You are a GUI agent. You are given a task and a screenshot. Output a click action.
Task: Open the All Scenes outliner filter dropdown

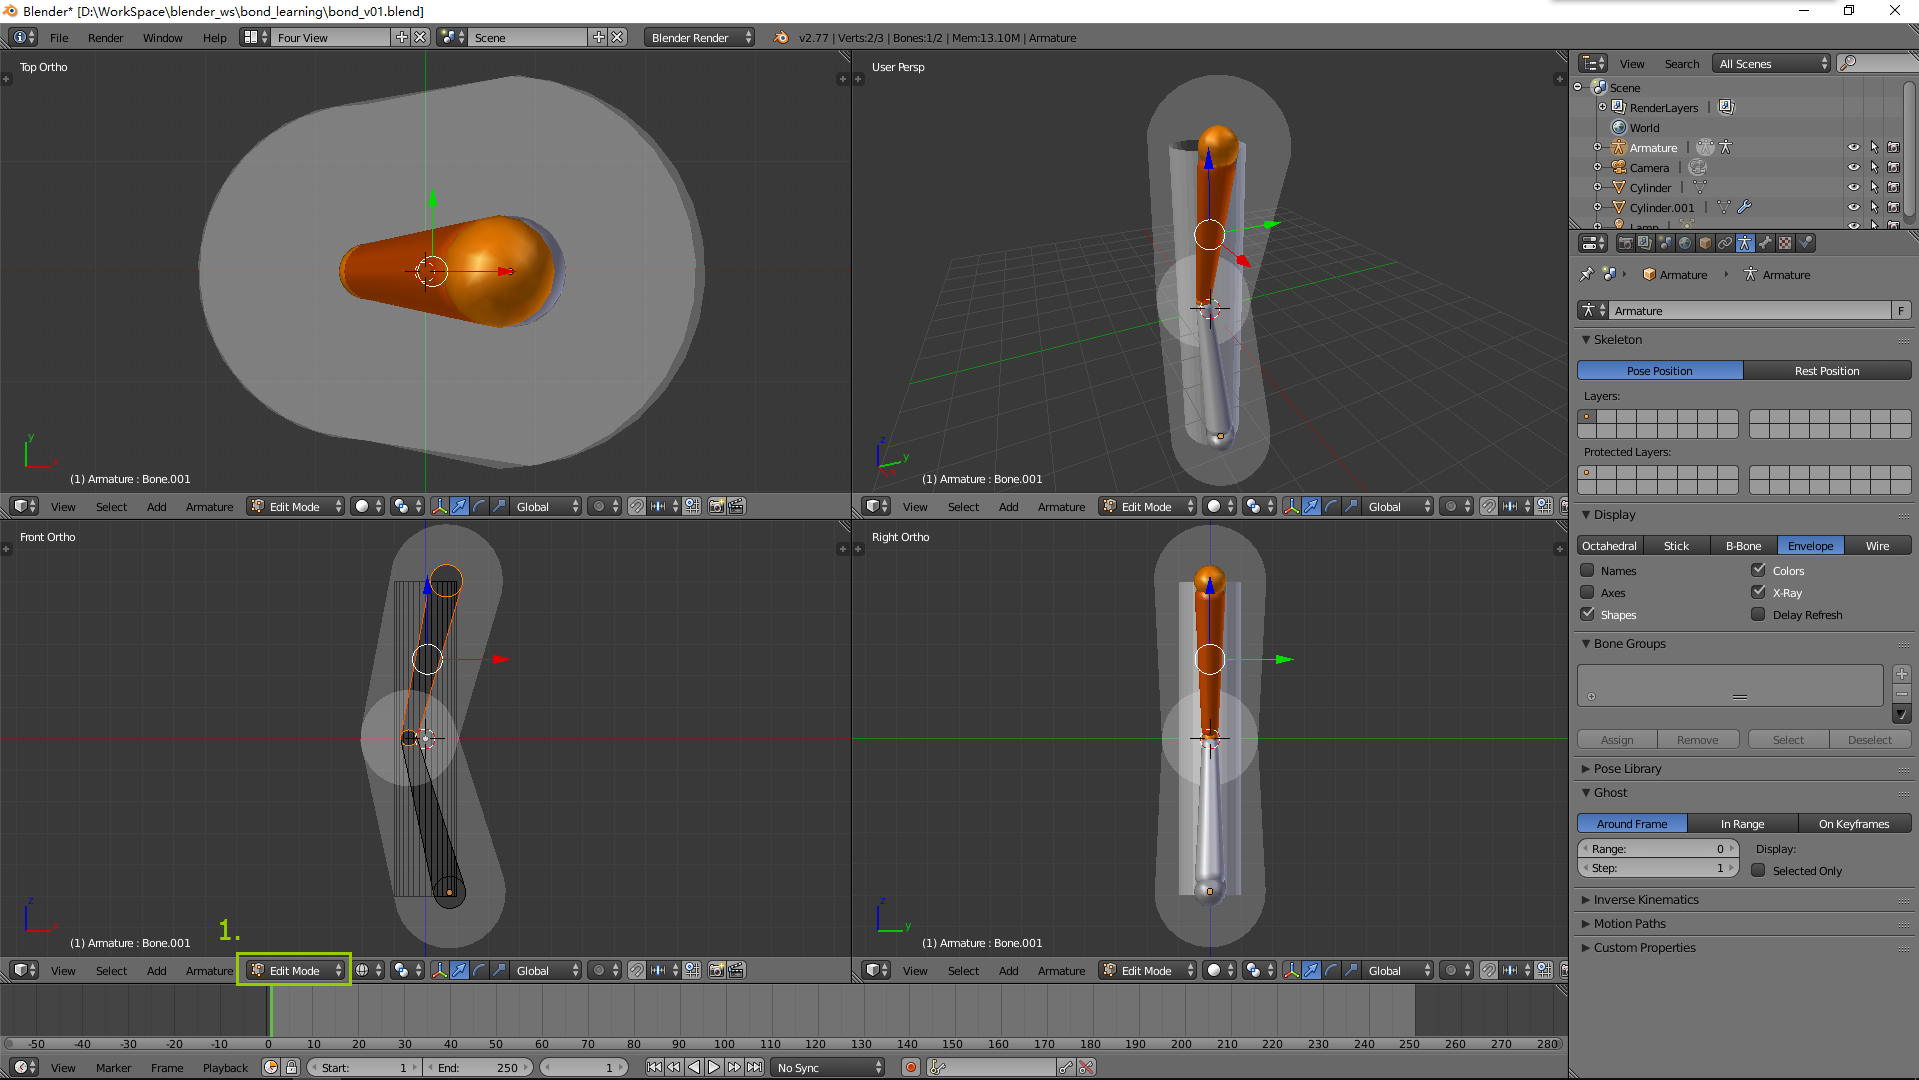1771,64
